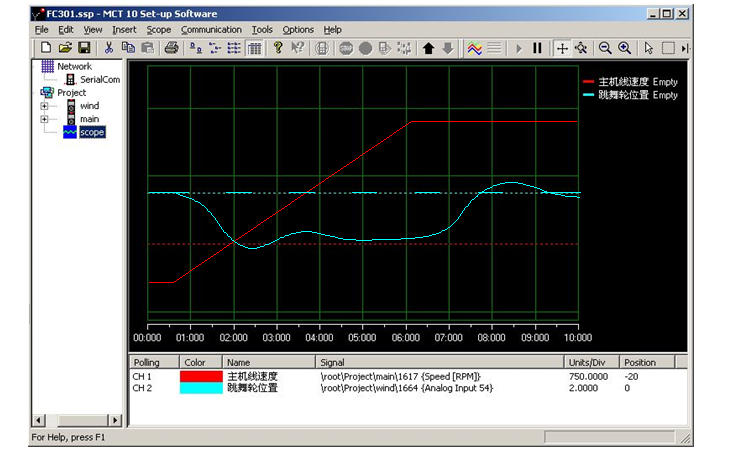
Task: Select the arrow pointer cursor tool
Action: coord(648,48)
